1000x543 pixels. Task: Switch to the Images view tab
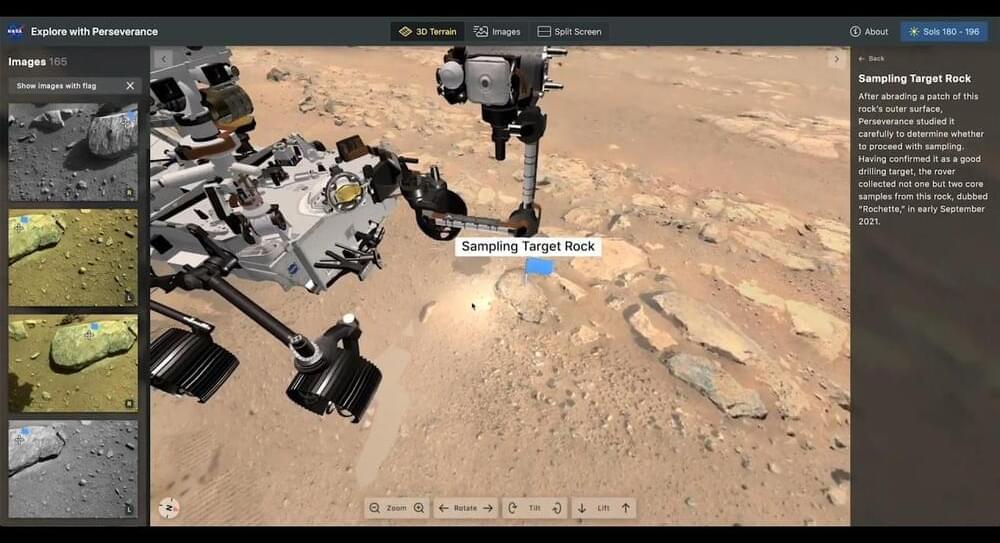click(x=497, y=31)
